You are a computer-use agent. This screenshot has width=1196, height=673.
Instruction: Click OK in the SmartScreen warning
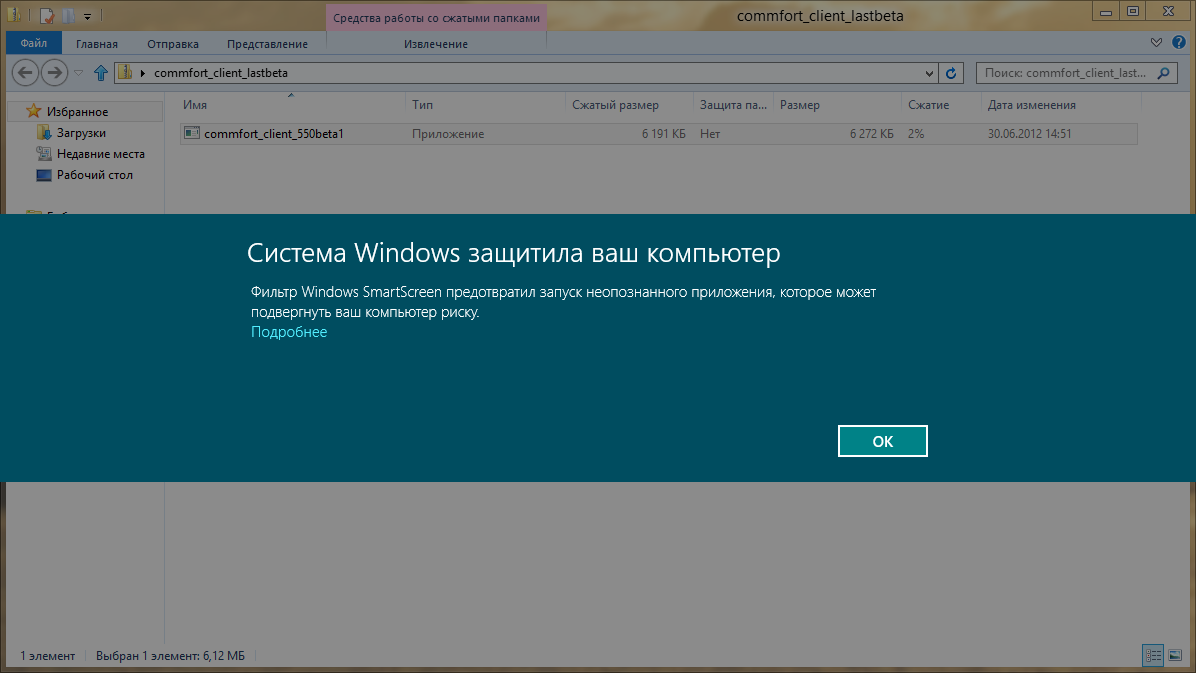[882, 441]
